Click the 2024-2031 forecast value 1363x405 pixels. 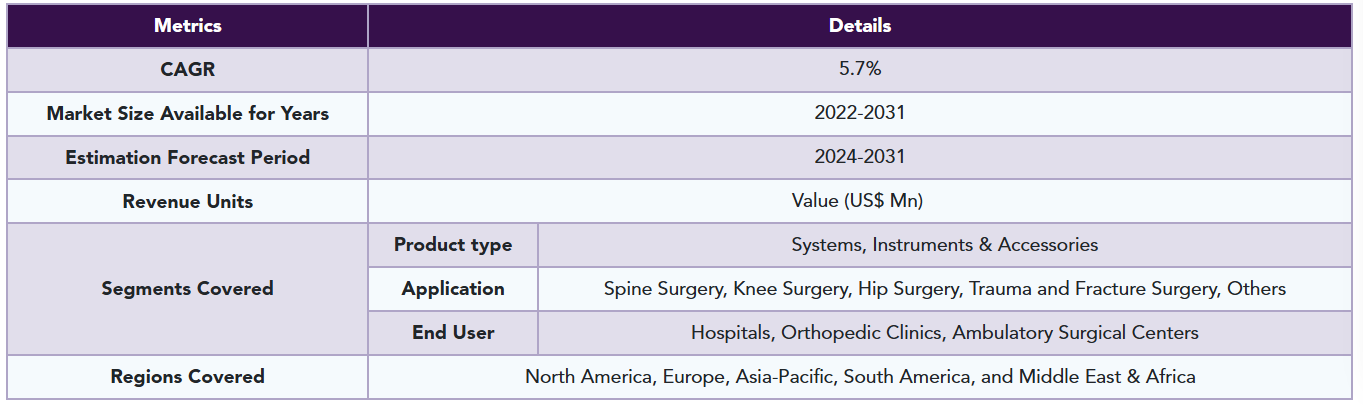pos(860,157)
